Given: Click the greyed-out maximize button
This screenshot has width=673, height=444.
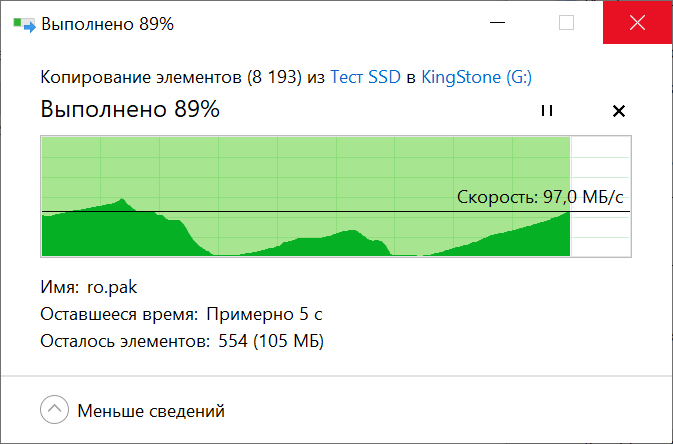Looking at the screenshot, I should coord(567,22).
